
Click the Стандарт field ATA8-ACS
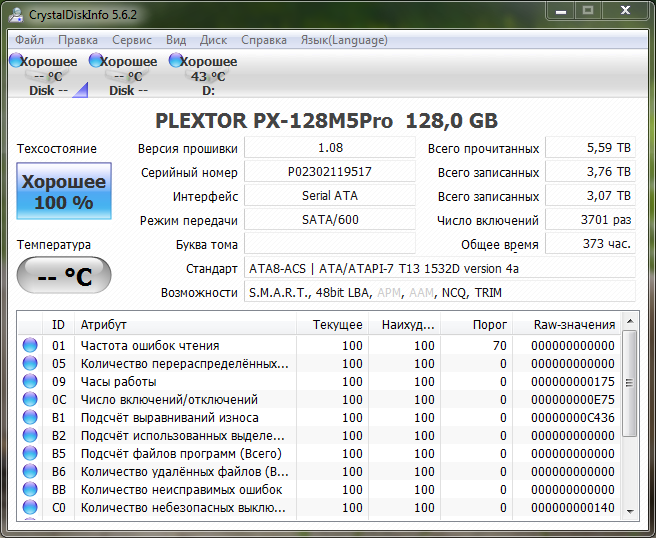coord(440,268)
